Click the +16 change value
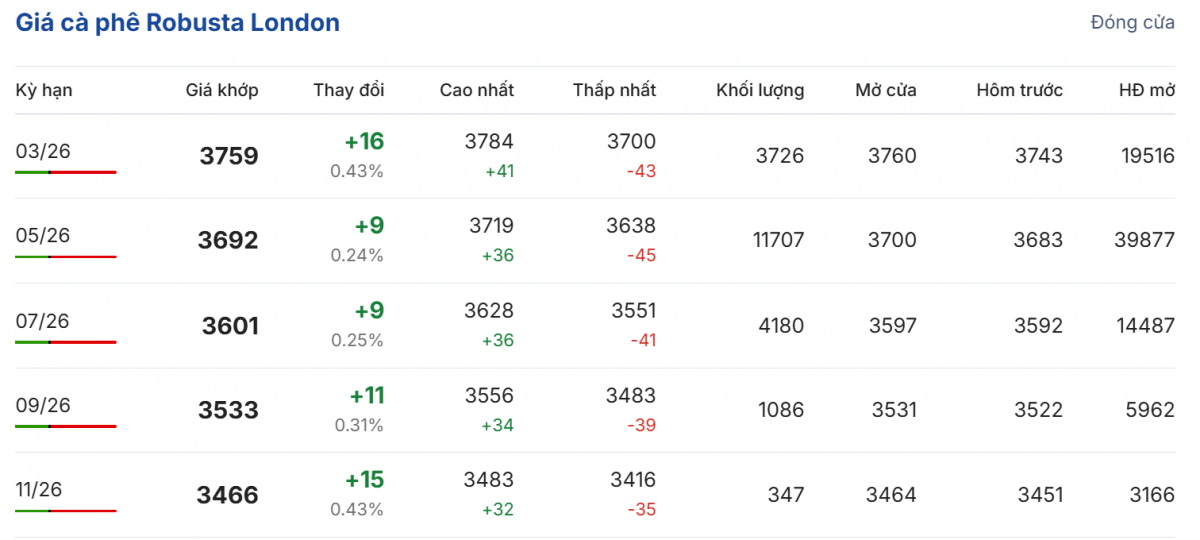This screenshot has height=540, width=1200. (364, 142)
